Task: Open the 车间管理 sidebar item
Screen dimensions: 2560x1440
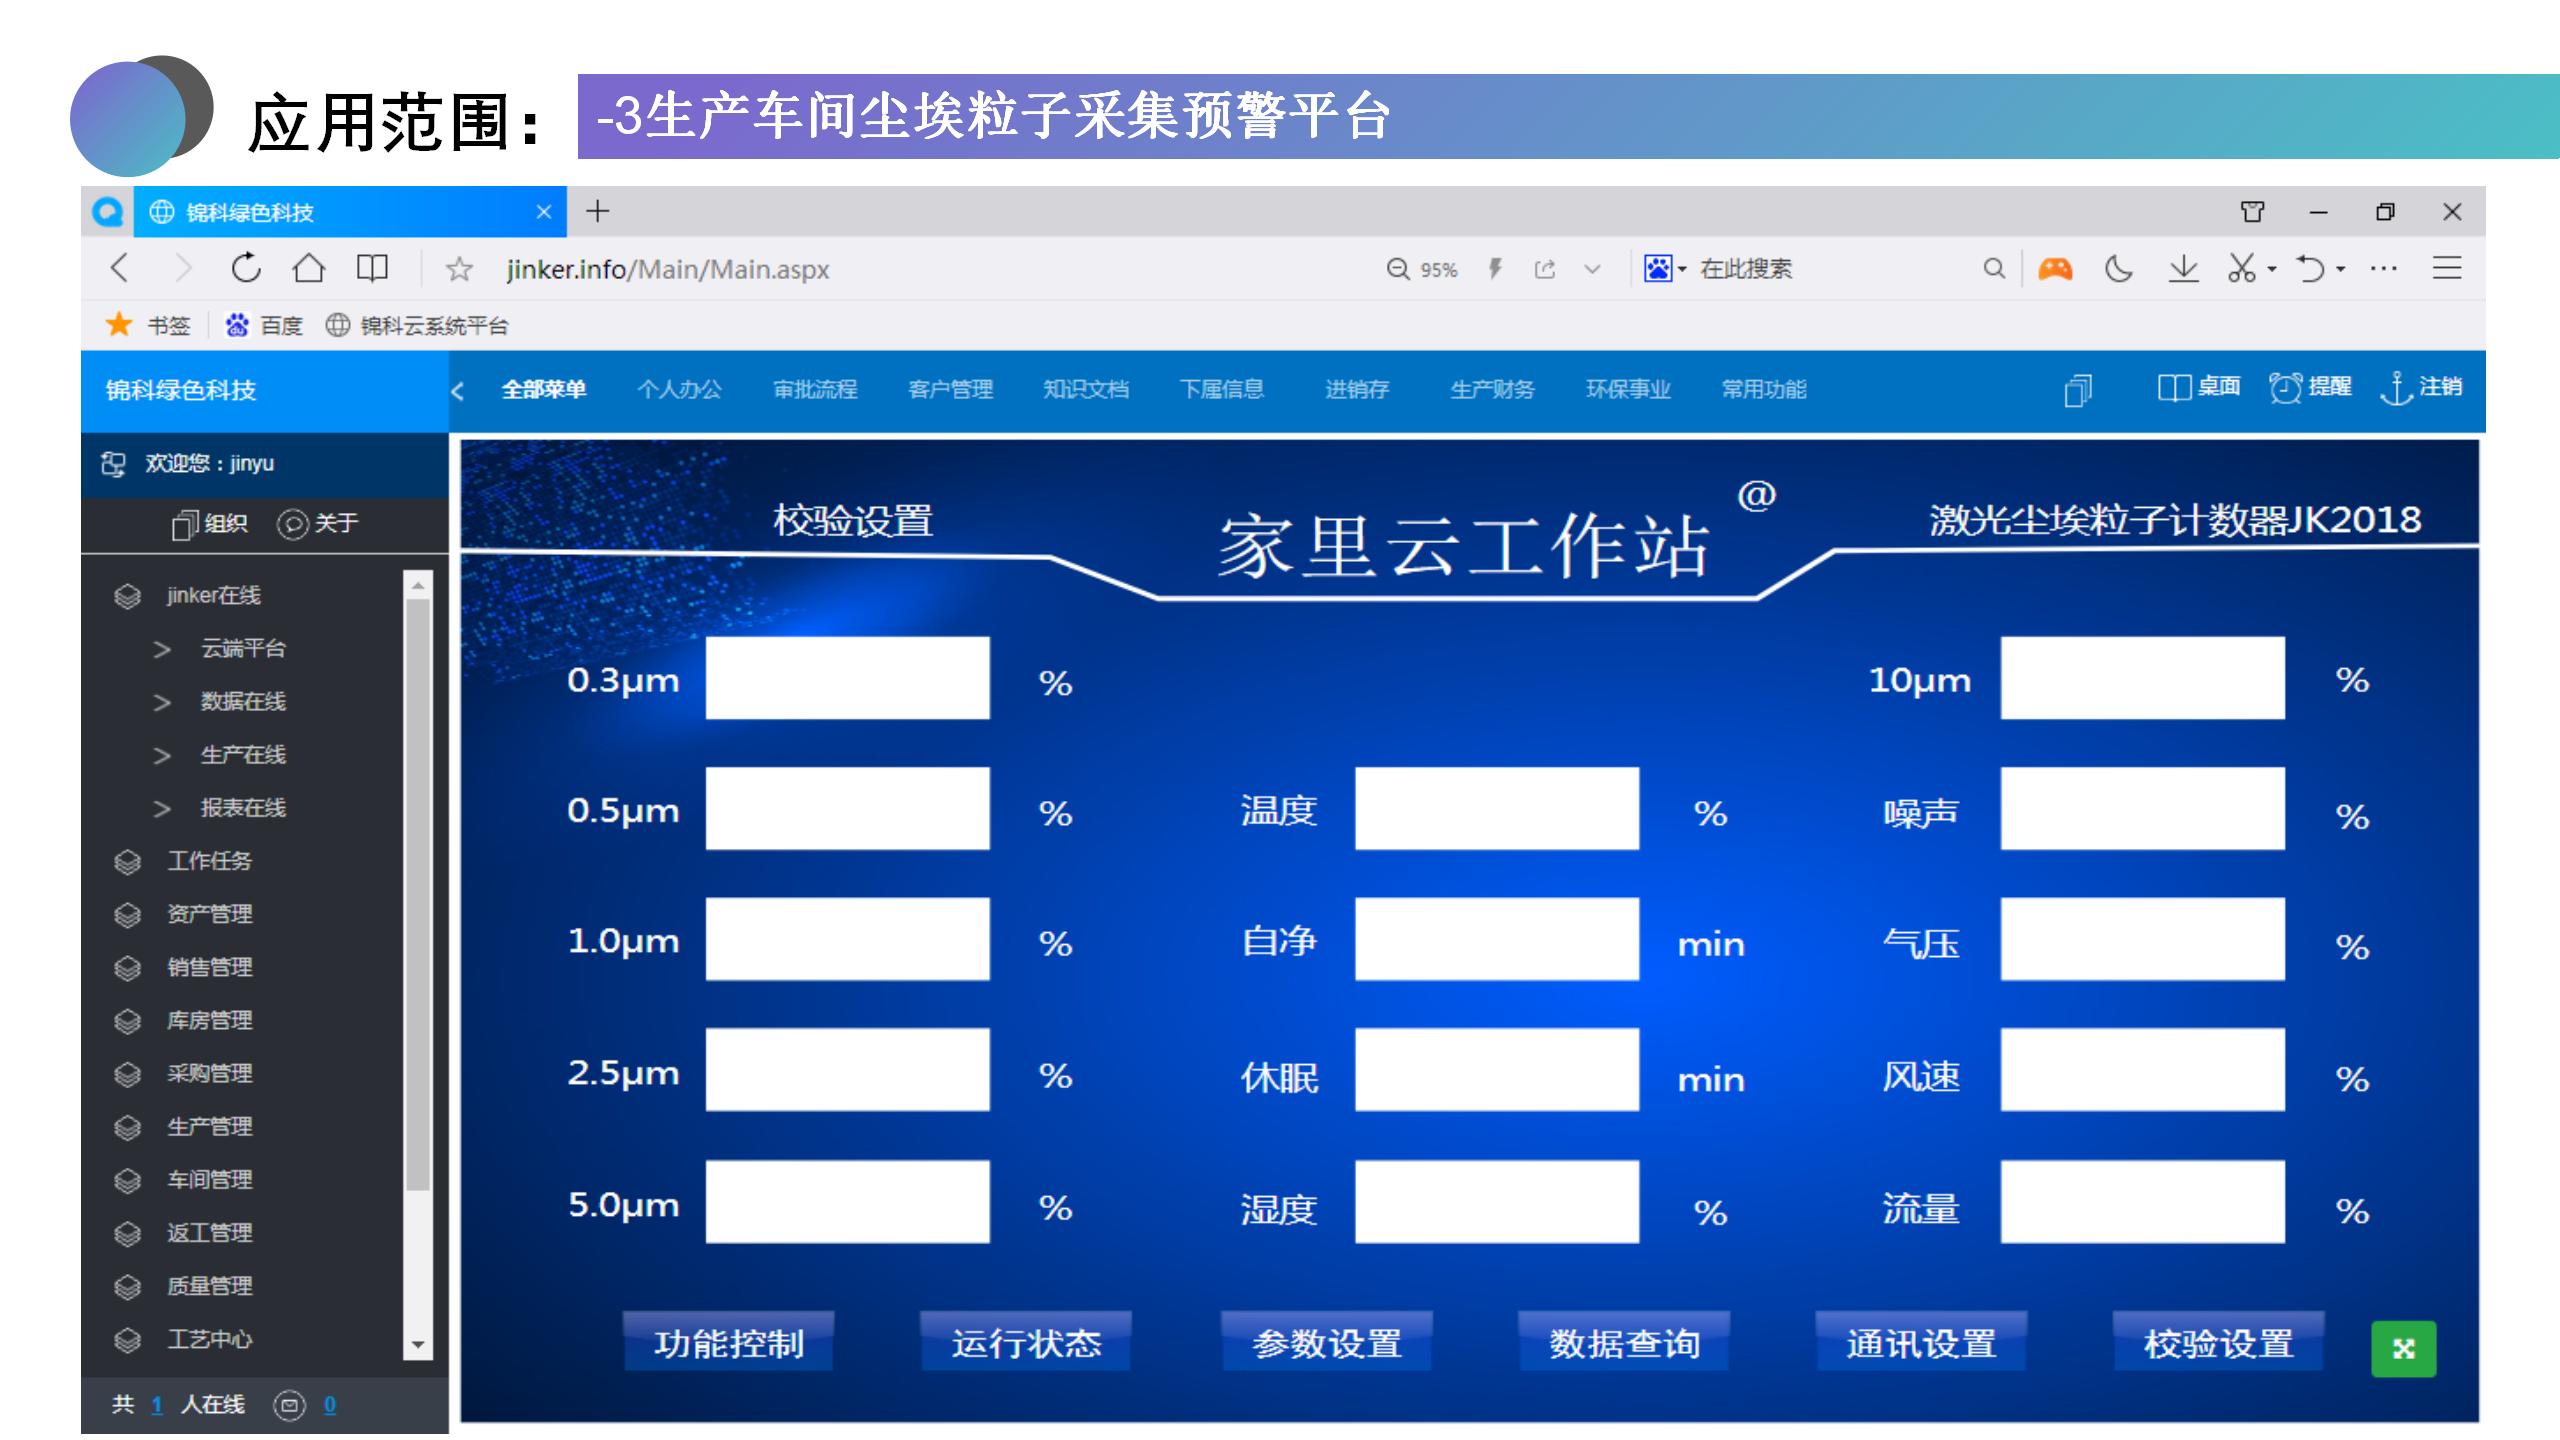Action: 209,1180
